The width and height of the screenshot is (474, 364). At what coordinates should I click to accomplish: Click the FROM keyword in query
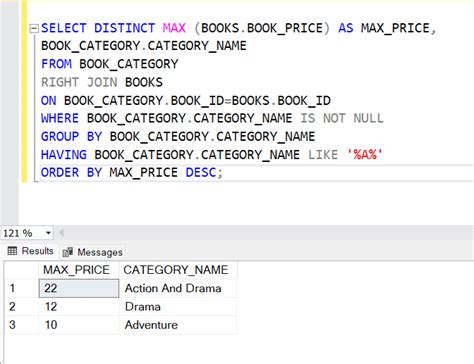coord(56,64)
